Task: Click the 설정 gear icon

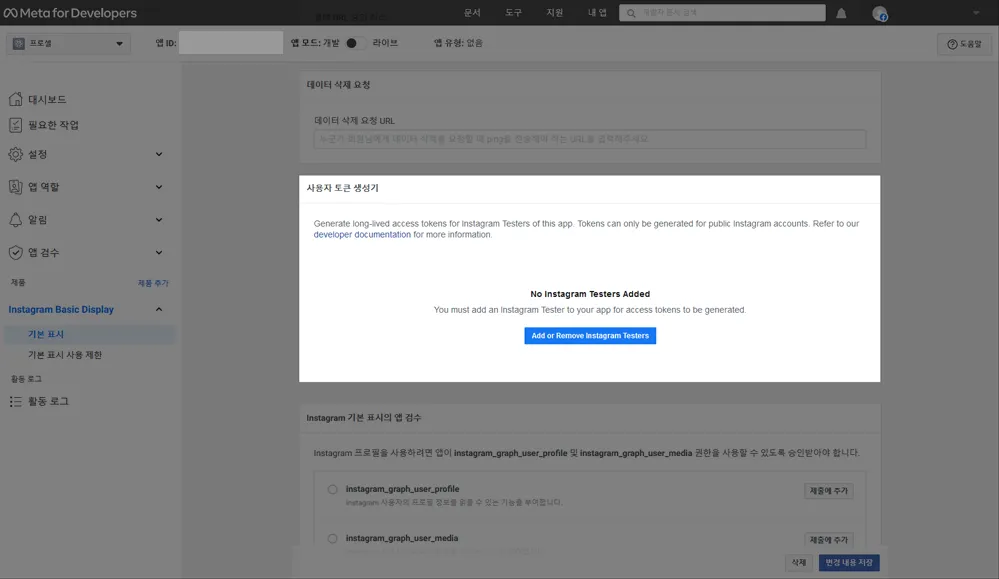Action: pyautogui.click(x=15, y=154)
